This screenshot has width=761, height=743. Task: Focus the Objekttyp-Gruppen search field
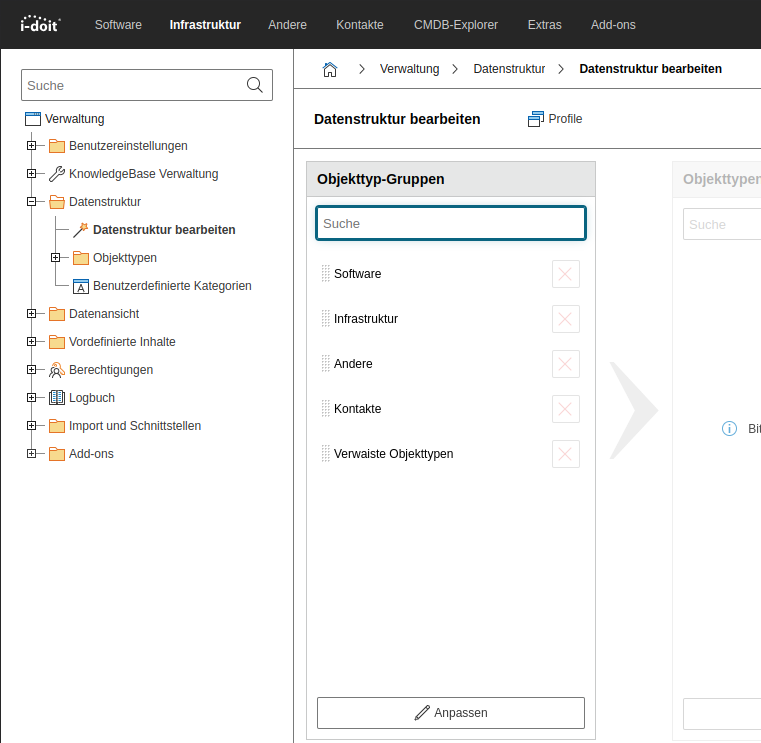pos(450,224)
